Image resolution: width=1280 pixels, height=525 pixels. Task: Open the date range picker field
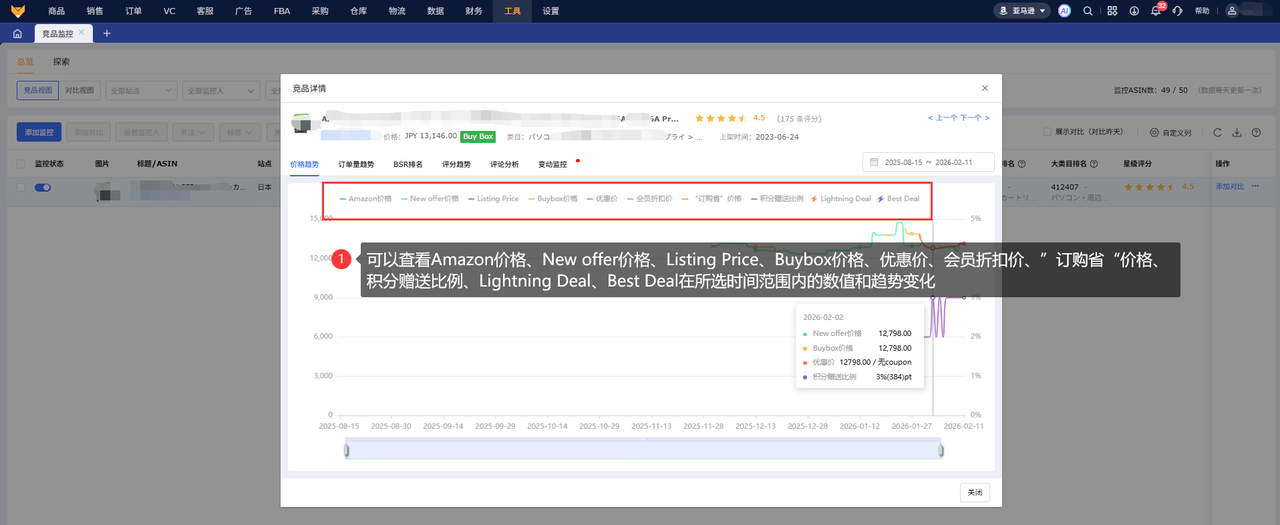coord(928,162)
